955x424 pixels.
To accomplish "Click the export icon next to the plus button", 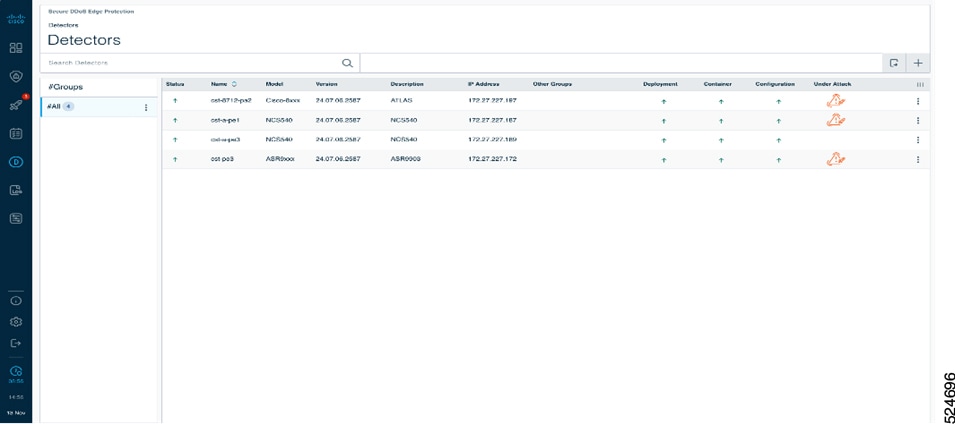I will (x=893, y=63).
